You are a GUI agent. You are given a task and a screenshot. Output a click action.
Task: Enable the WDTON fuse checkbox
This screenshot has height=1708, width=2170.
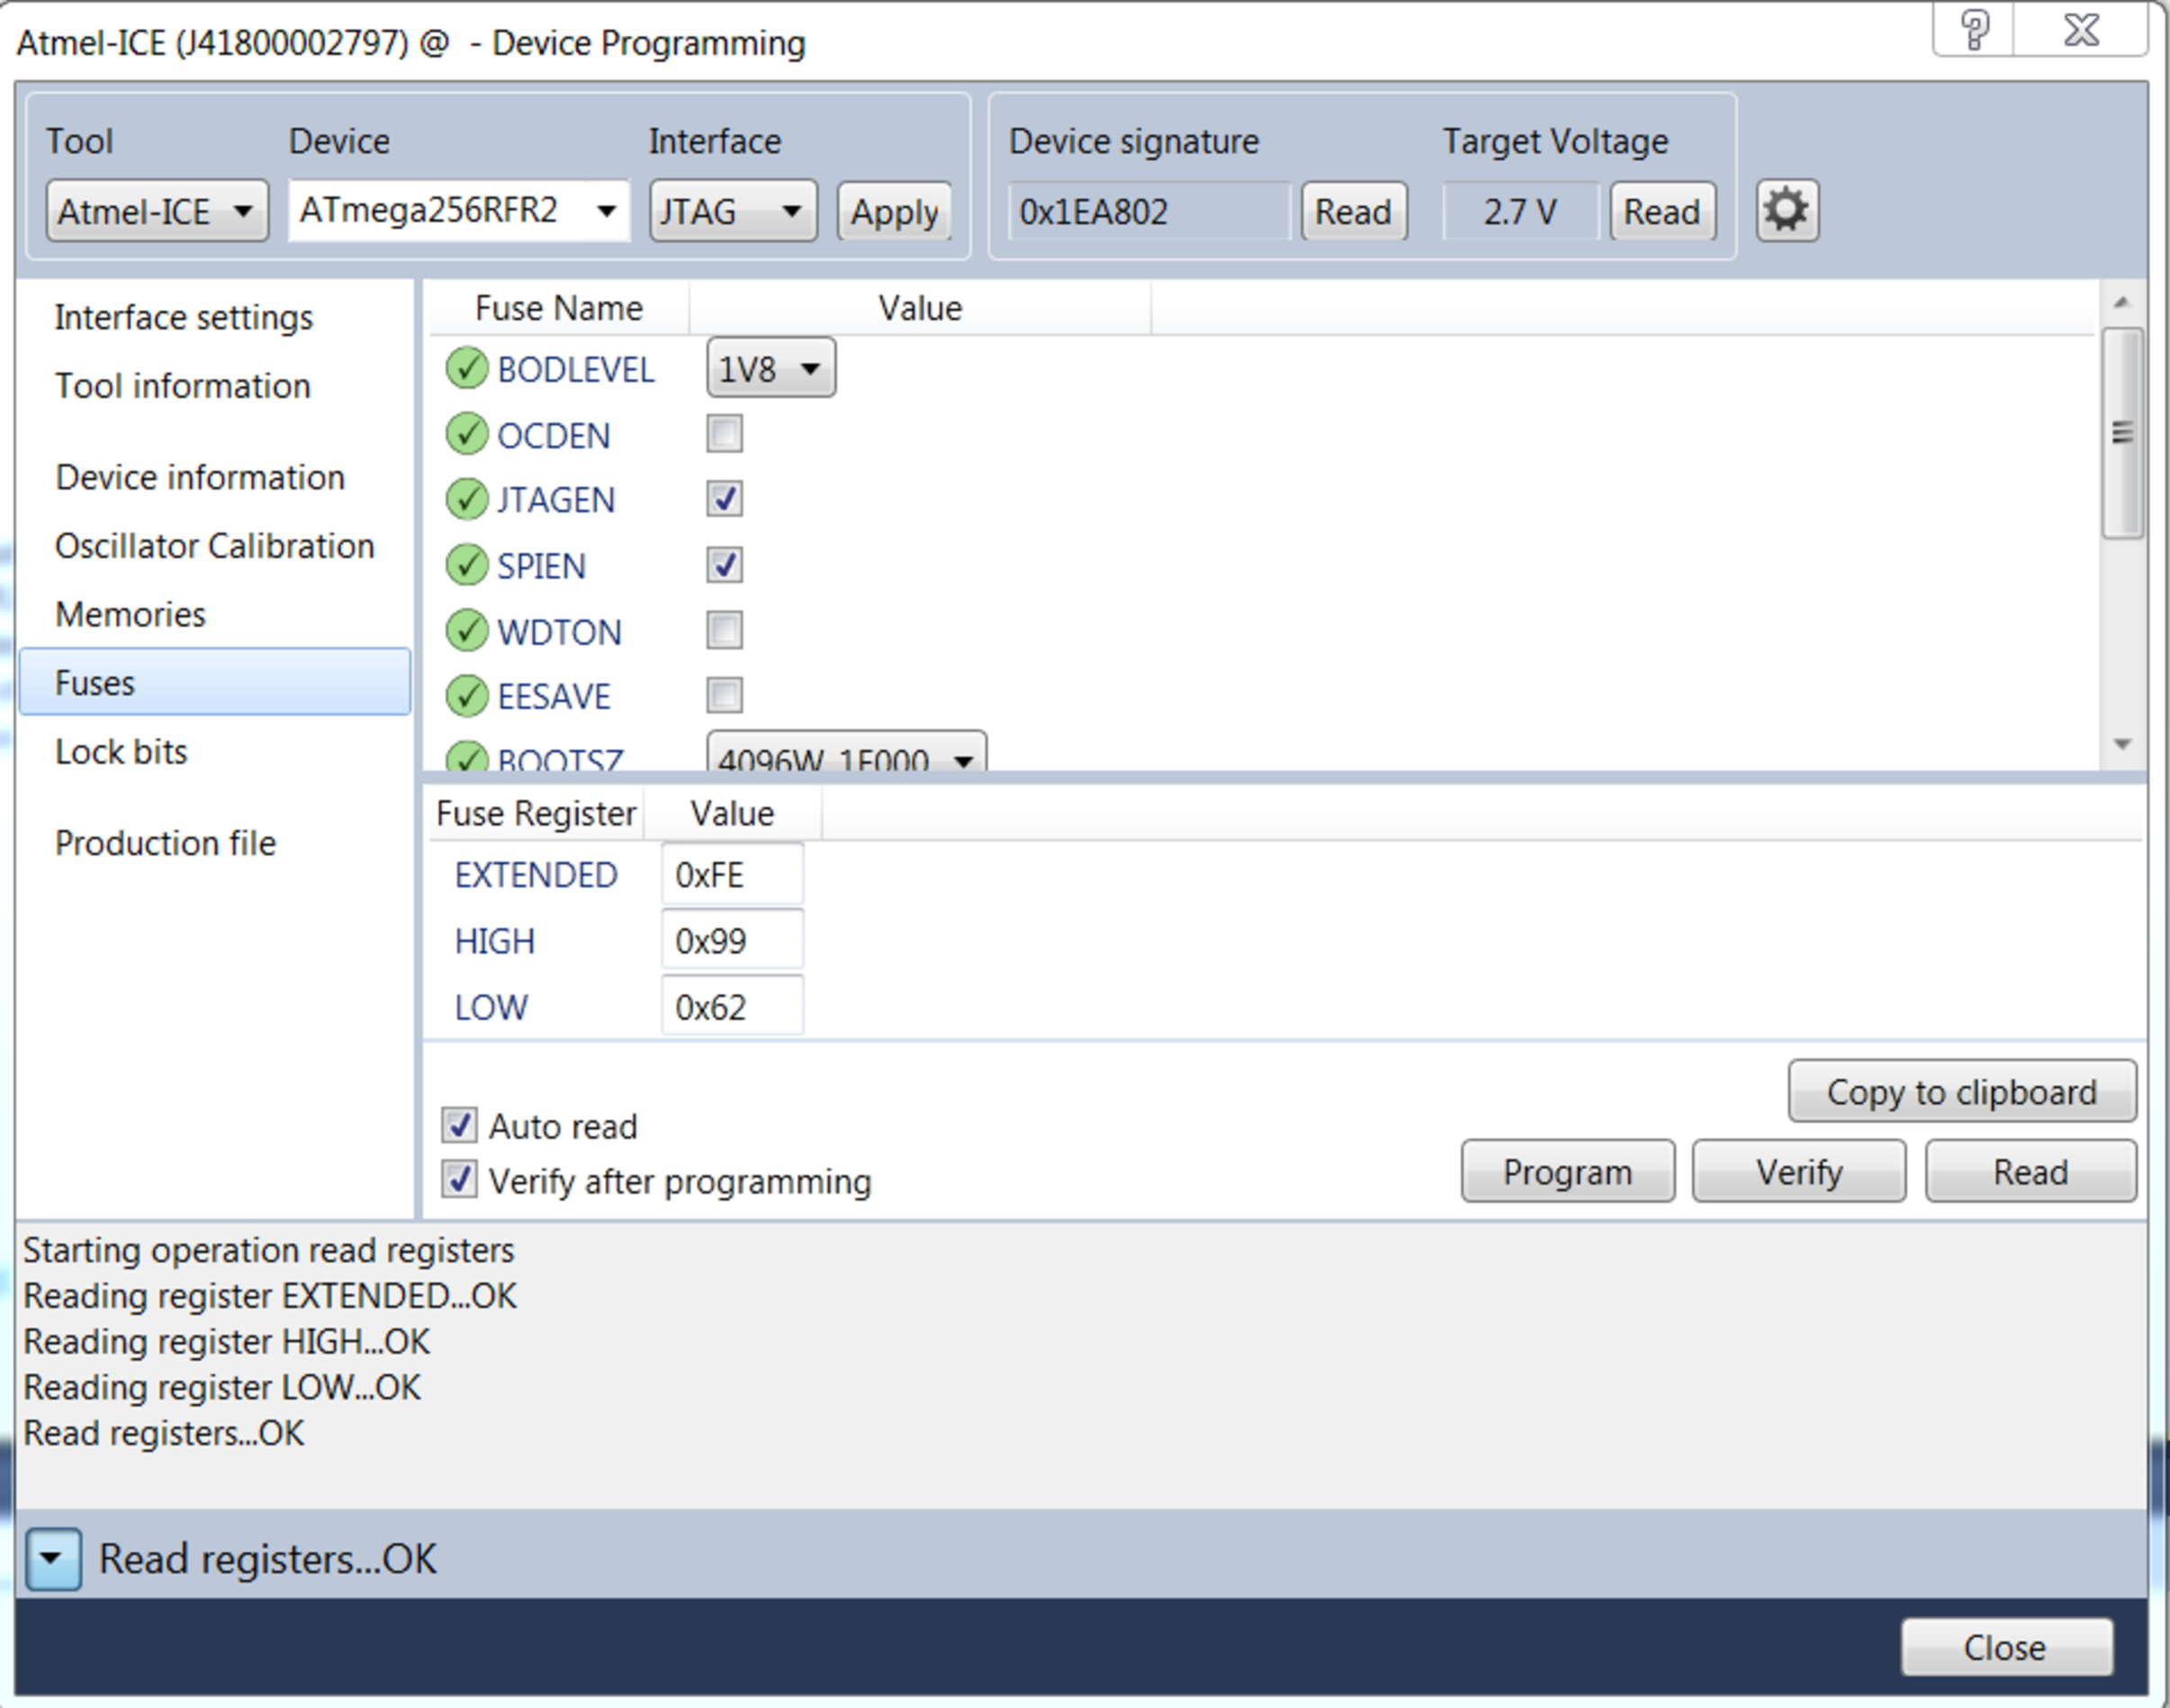(x=724, y=630)
